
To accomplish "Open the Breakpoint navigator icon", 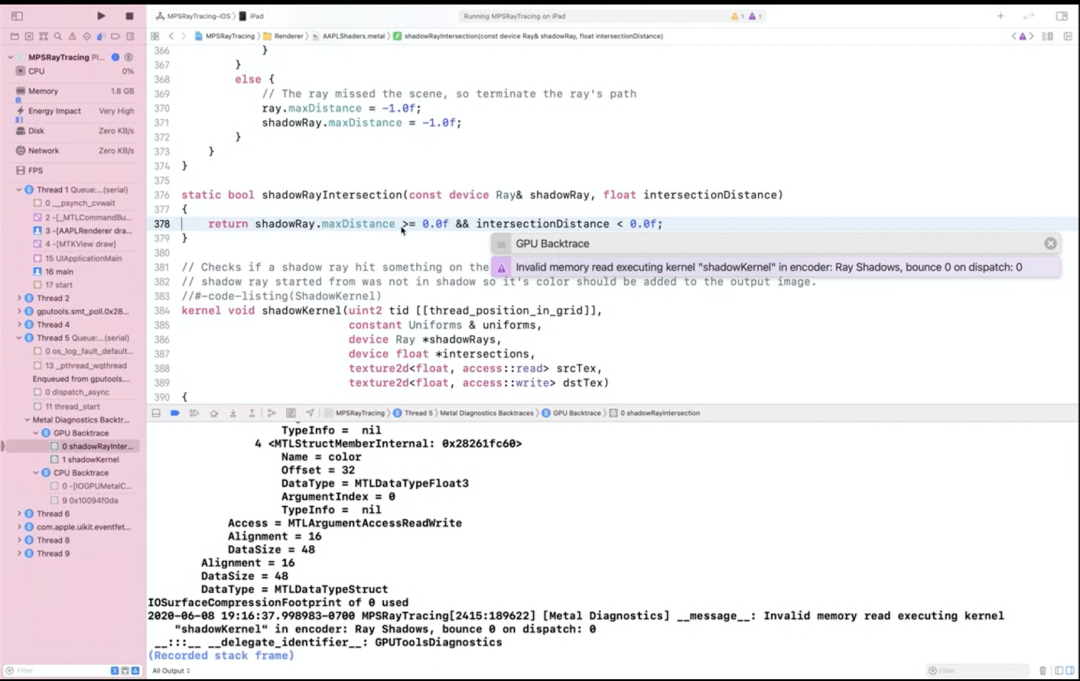I will (x=116, y=36).
